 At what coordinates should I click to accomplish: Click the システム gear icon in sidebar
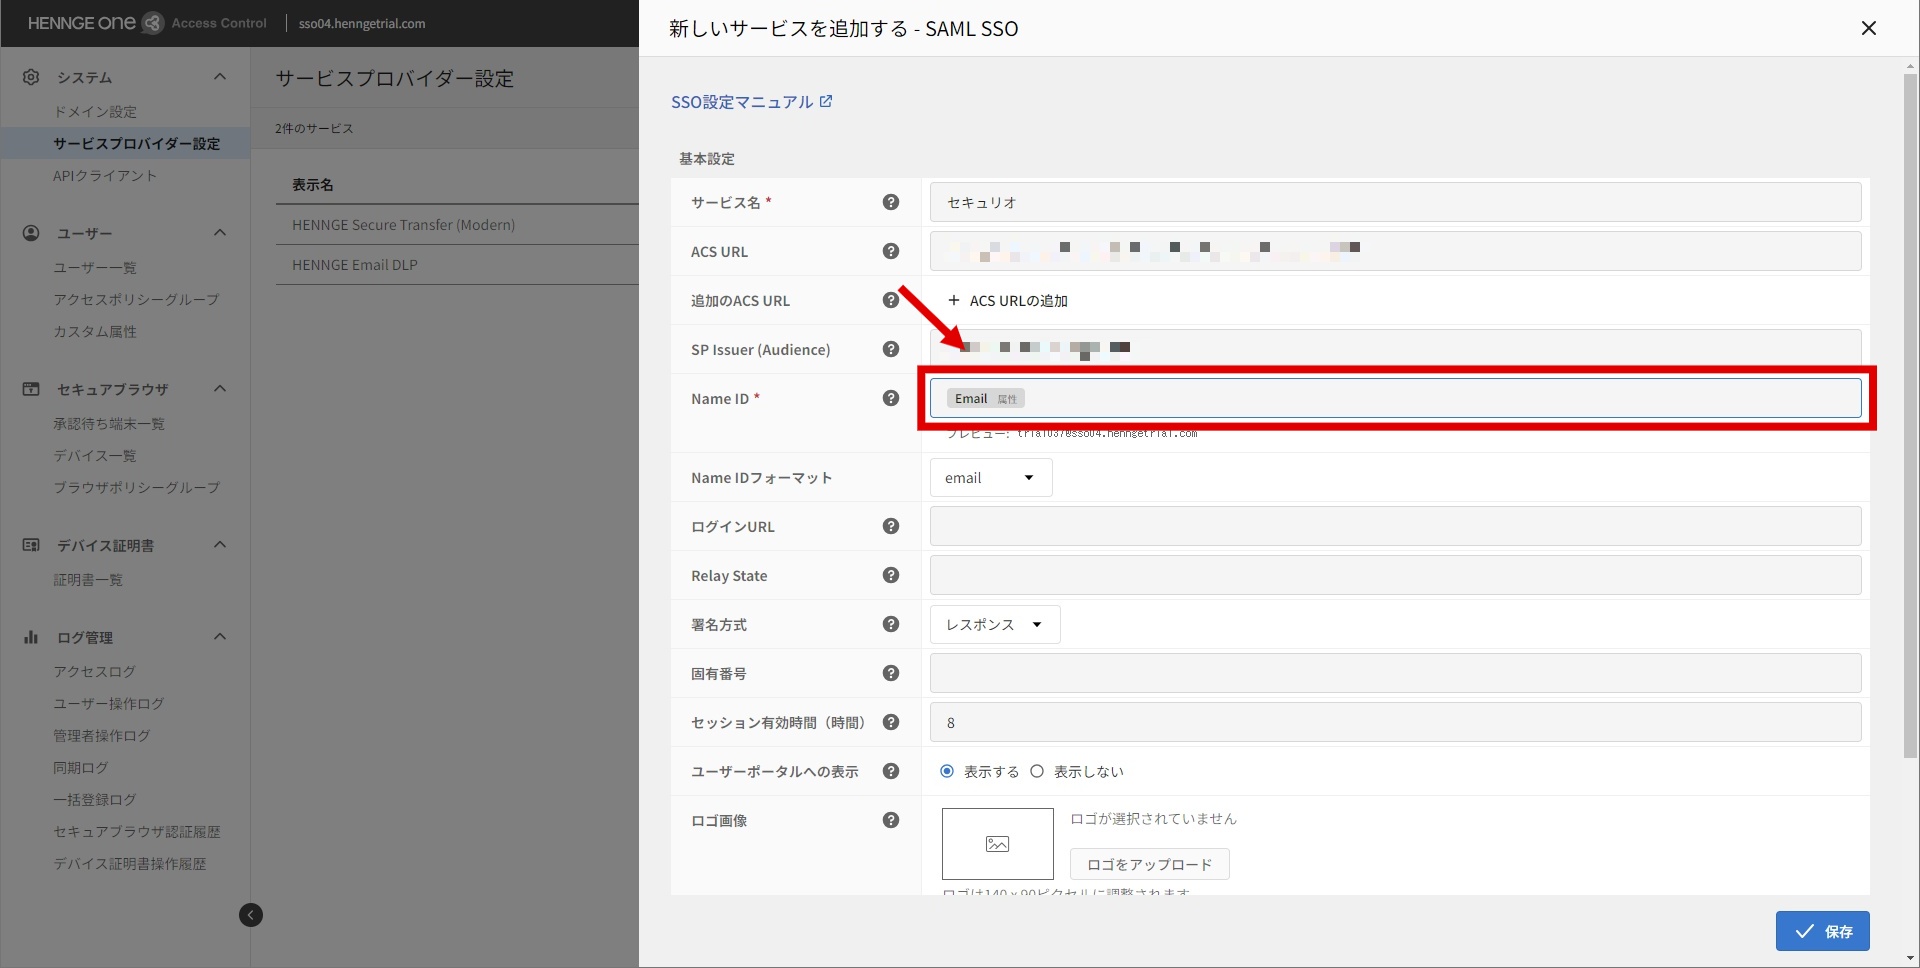point(31,77)
